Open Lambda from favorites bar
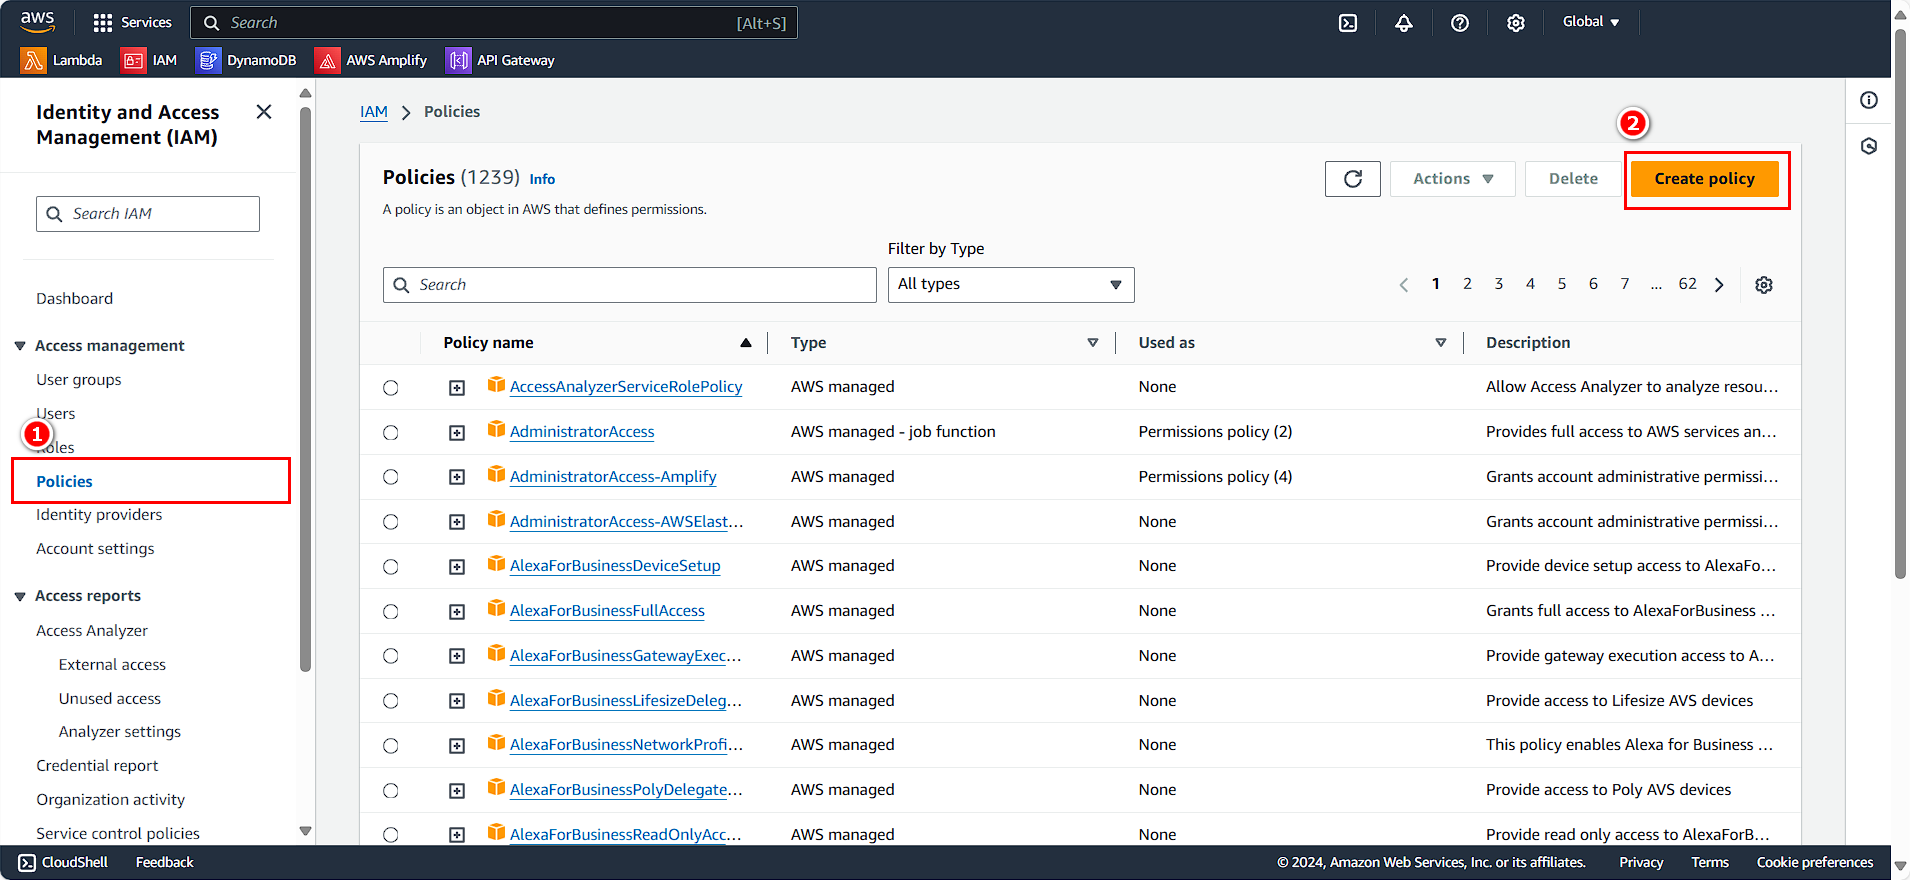The image size is (1910, 880). (61, 60)
